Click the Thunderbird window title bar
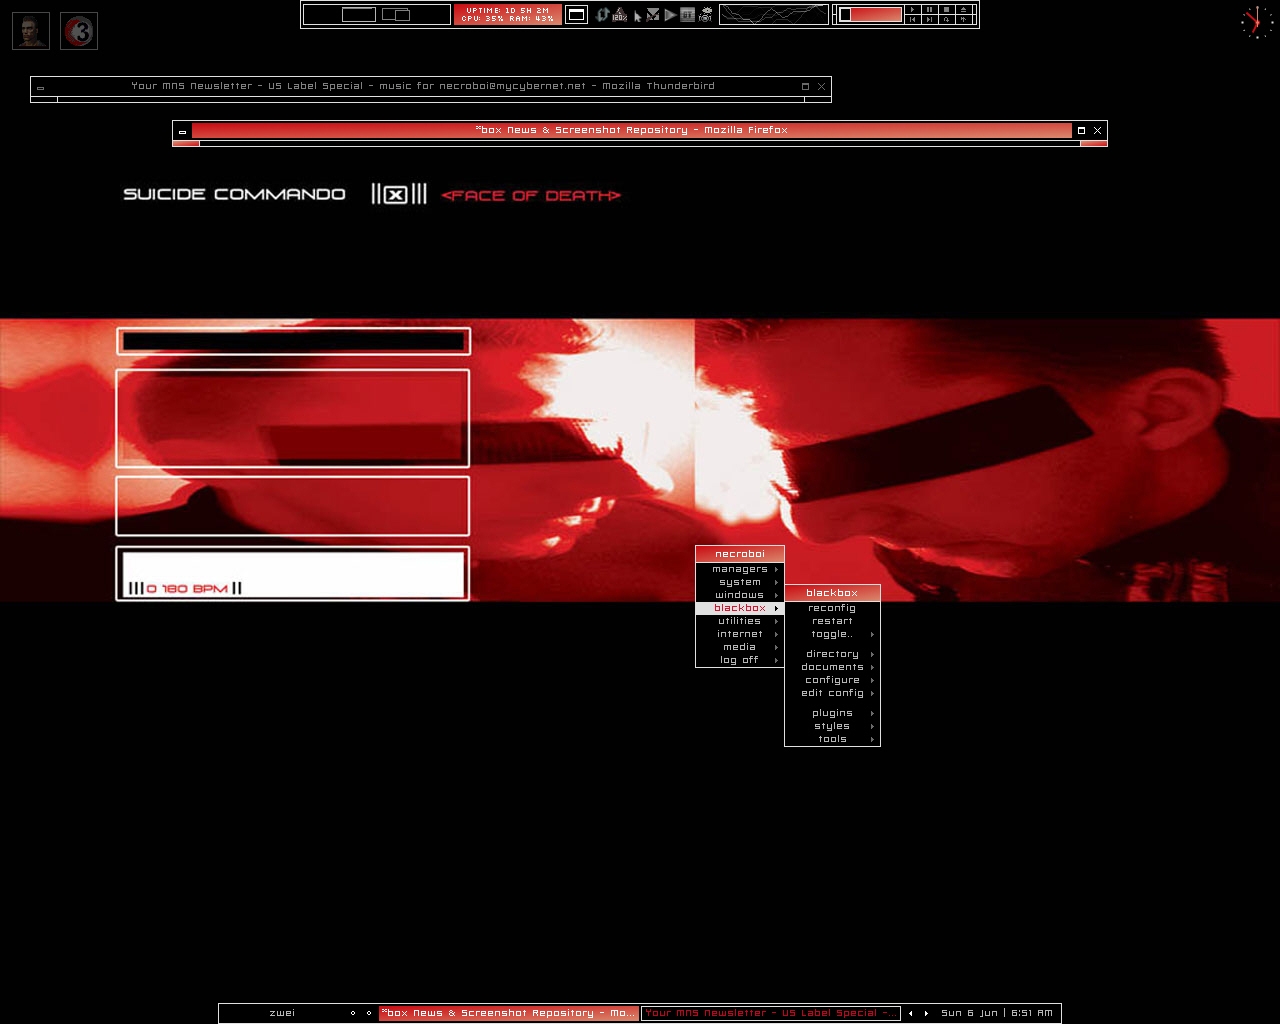The height and width of the screenshot is (1024, 1280). click(423, 86)
